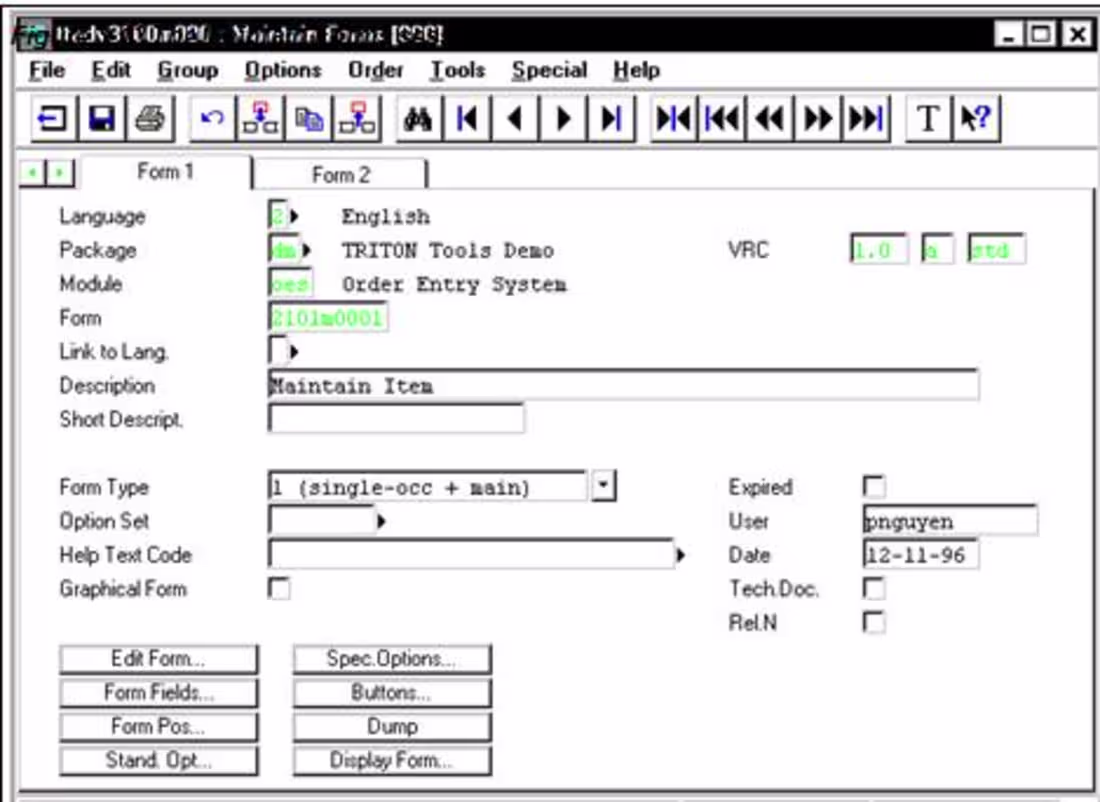Viewport: 1100px width, 802px height.
Task: Open the File menu
Action: click(x=47, y=70)
